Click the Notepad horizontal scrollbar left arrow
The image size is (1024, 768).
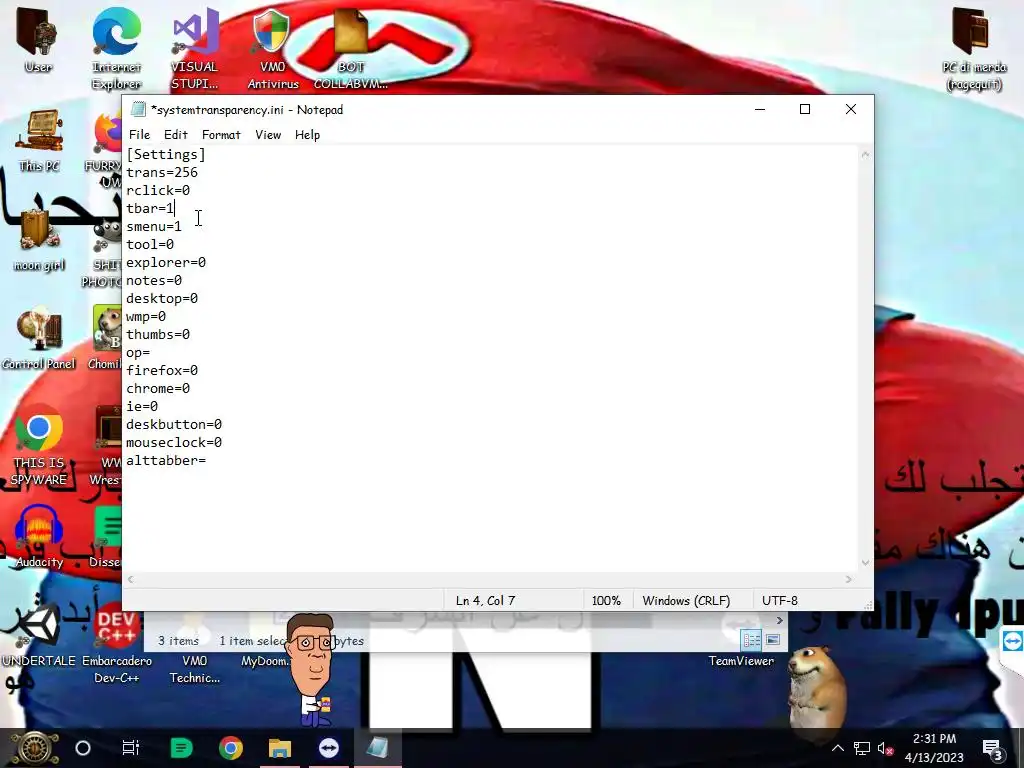(131, 579)
